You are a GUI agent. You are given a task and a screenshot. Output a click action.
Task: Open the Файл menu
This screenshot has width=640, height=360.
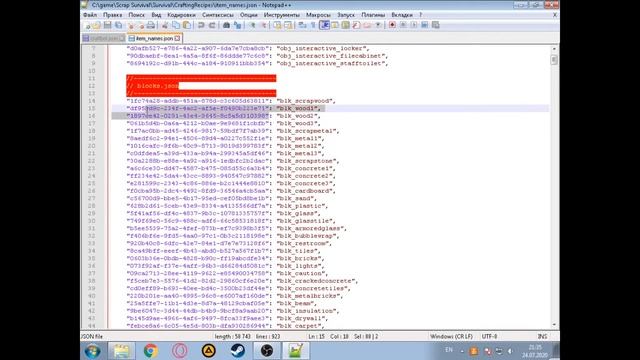[x=90, y=15]
